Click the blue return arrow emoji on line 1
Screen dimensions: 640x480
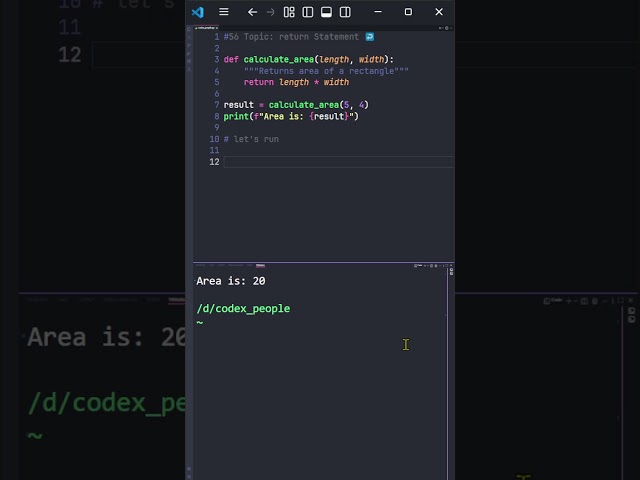369,37
